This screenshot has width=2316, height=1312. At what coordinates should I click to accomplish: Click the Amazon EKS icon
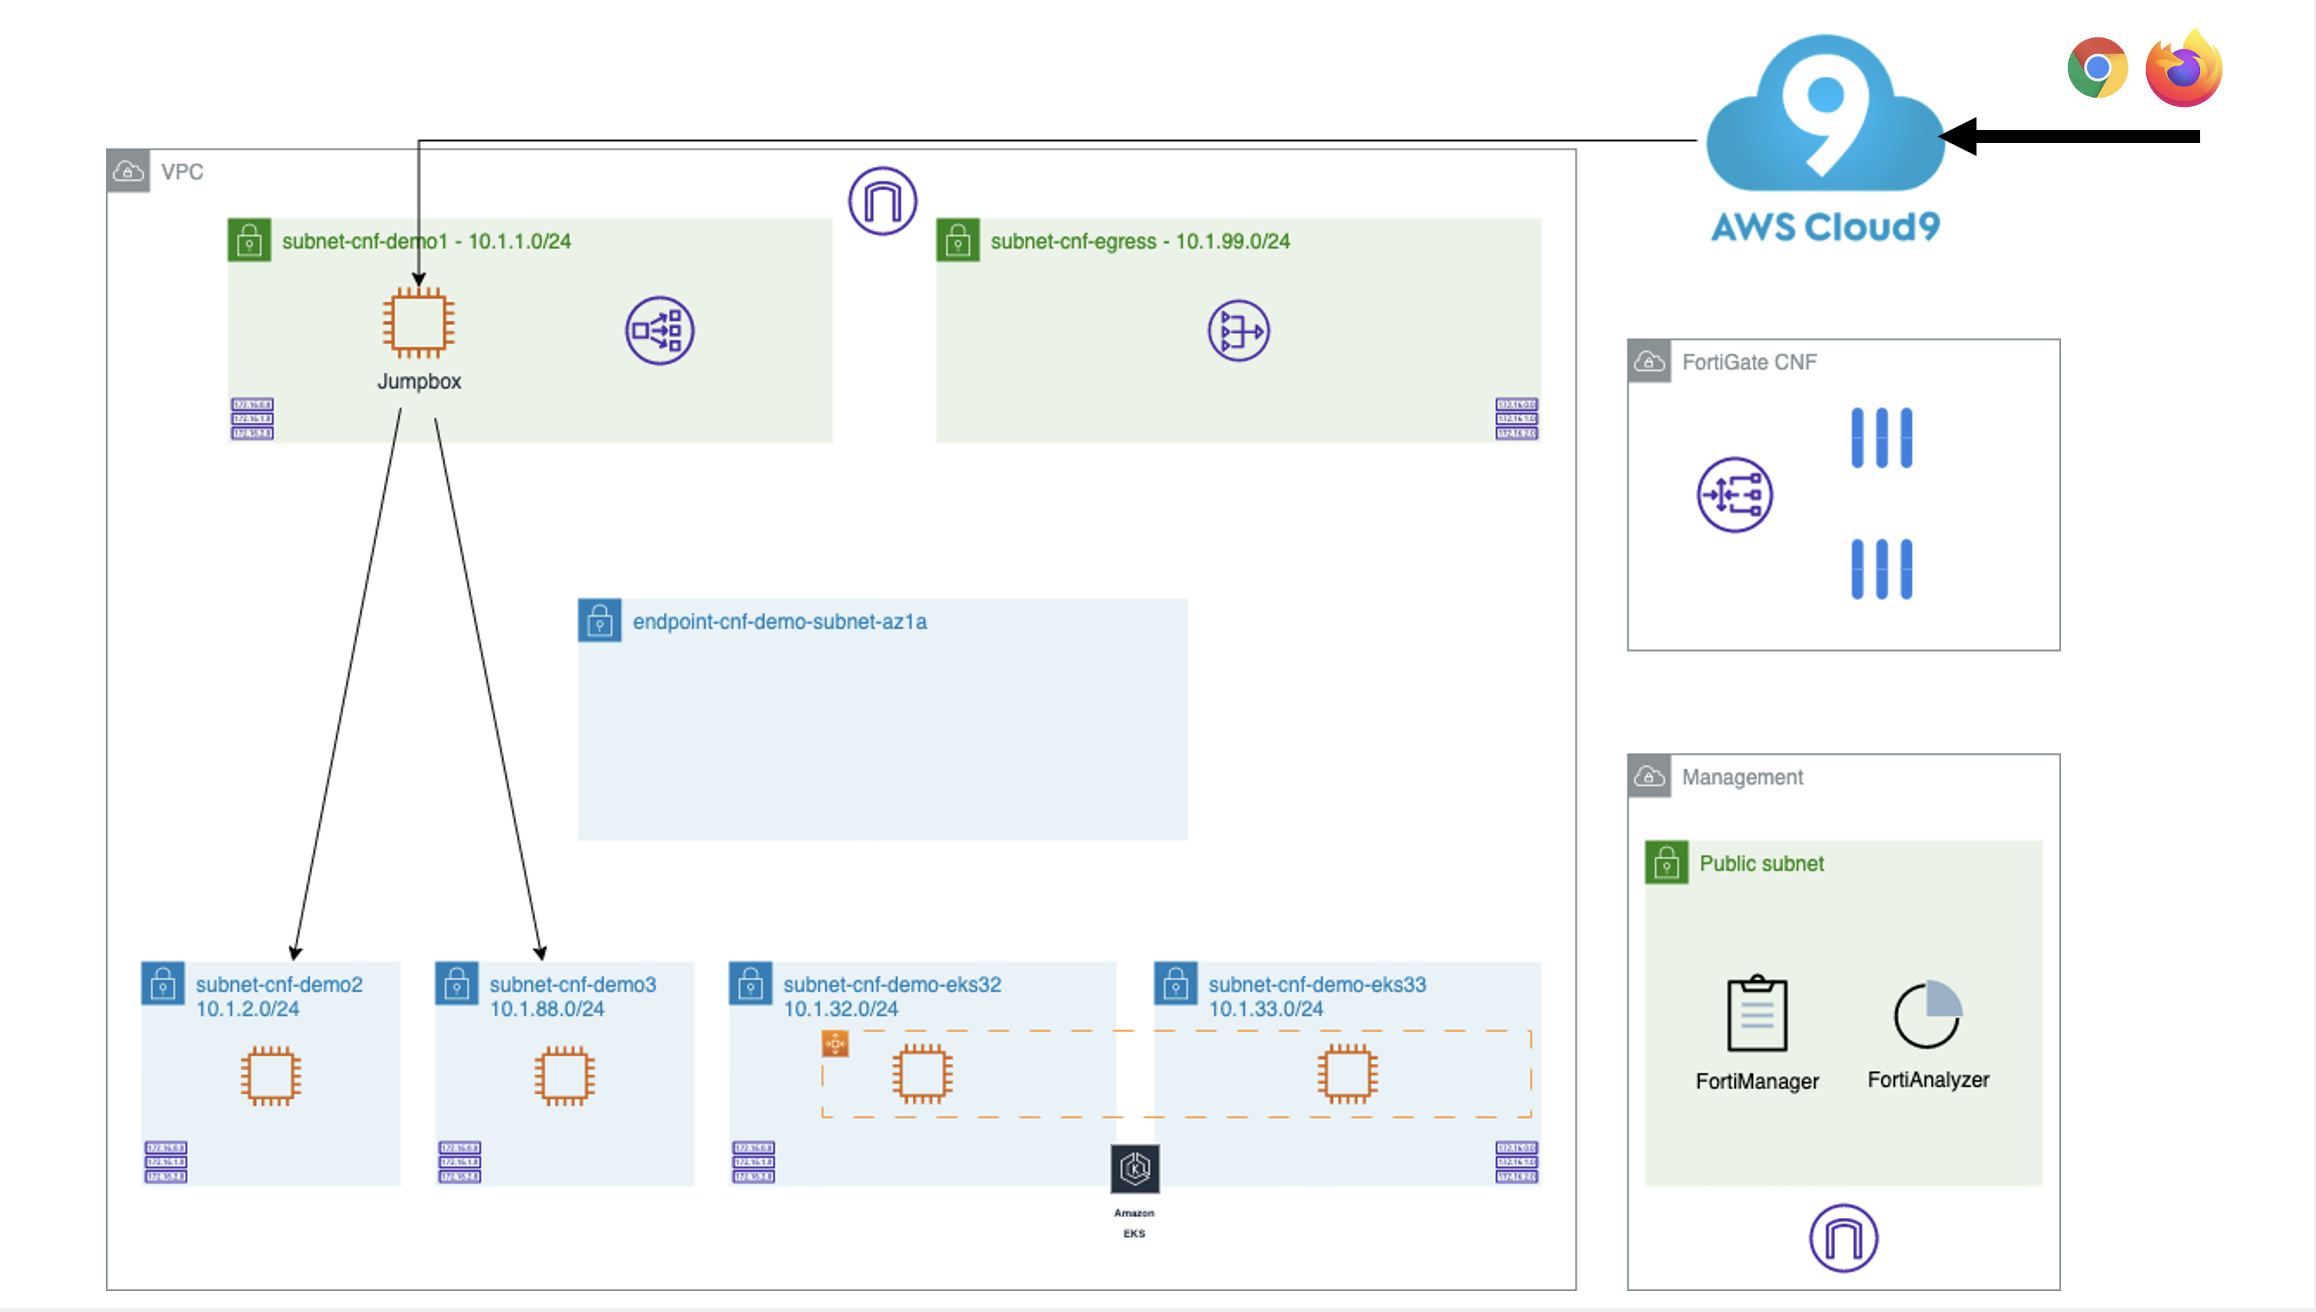click(1134, 1169)
